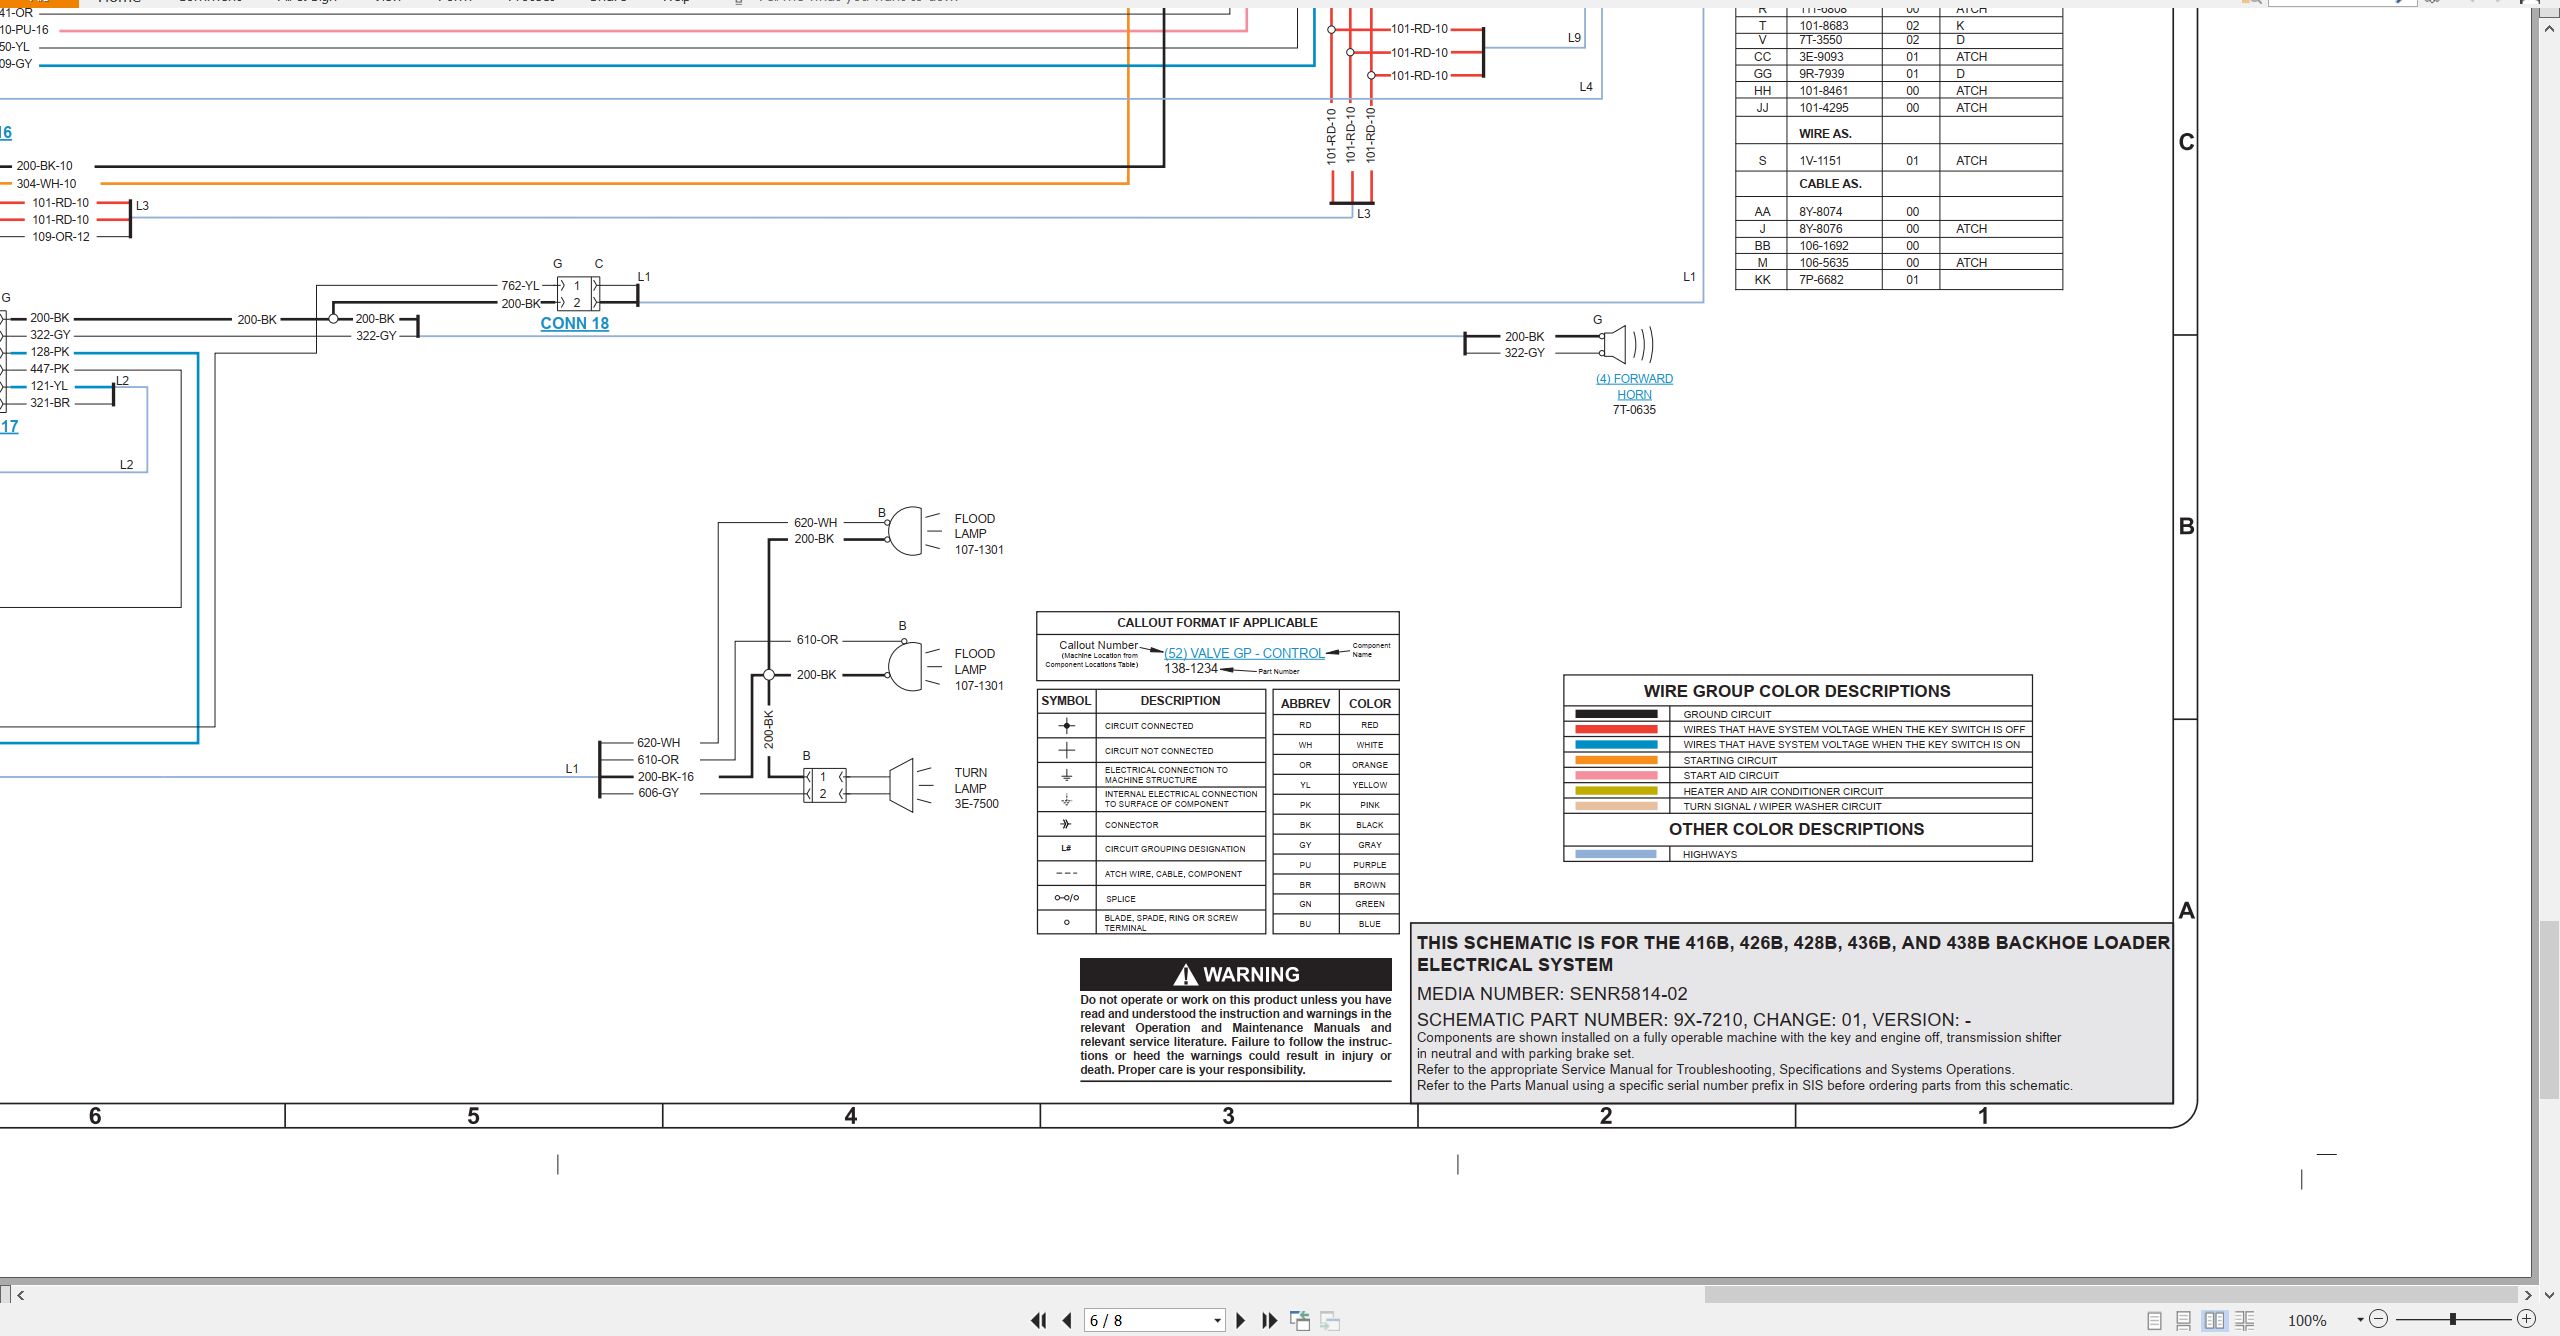Click the OTHER COLOR DESCRIPTIONS heading

coord(1796,829)
